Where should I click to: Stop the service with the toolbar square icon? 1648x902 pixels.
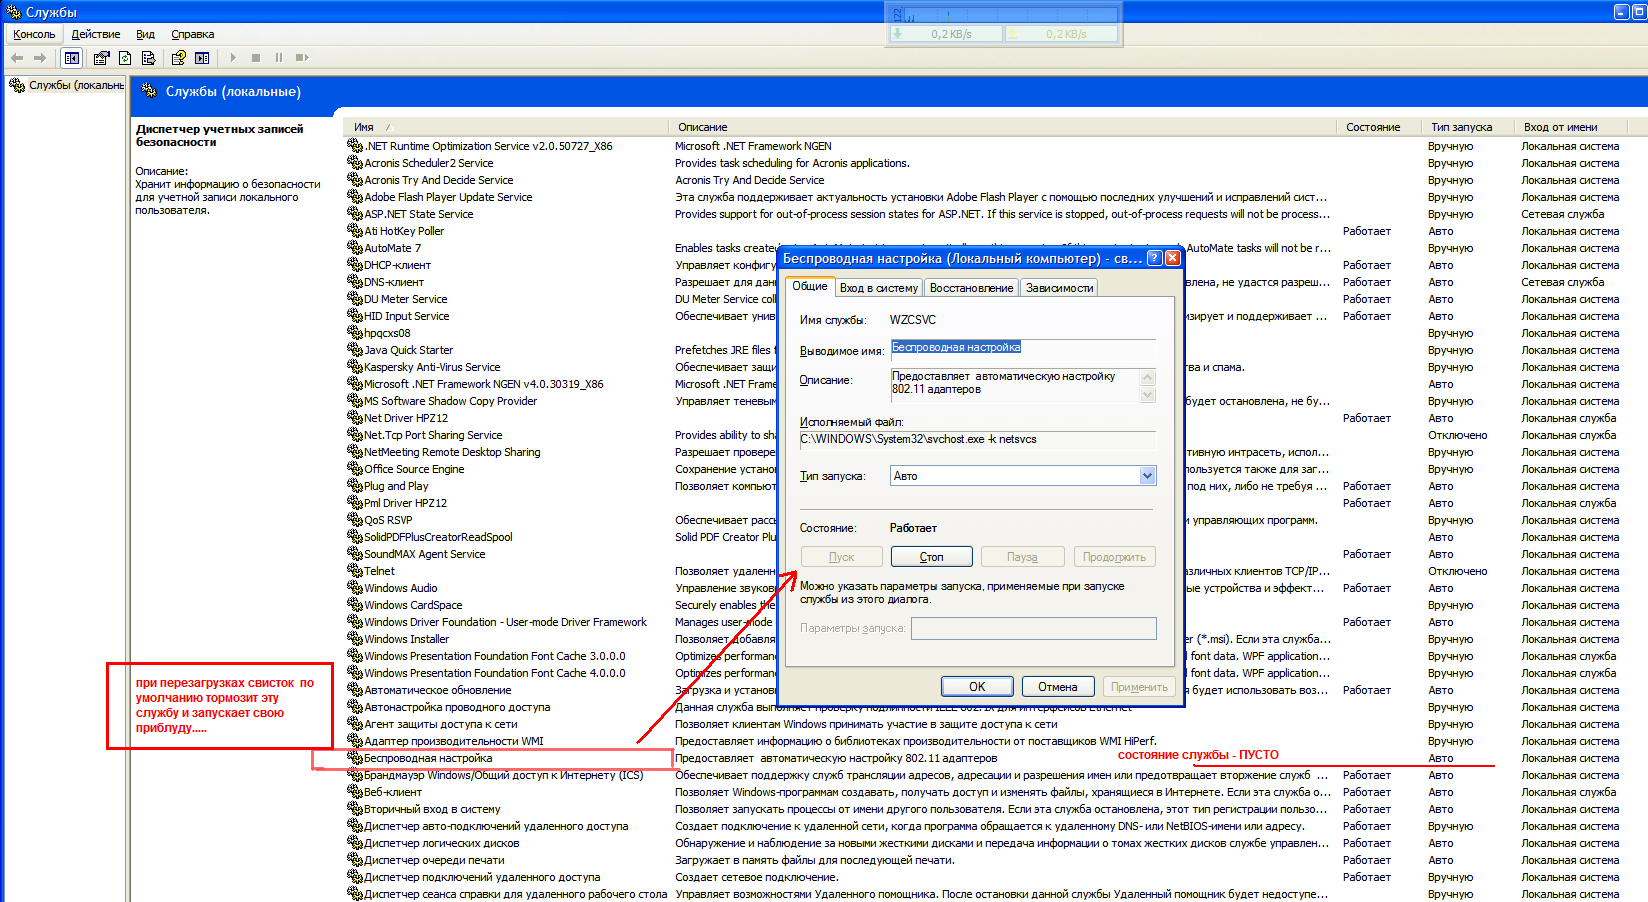256,58
